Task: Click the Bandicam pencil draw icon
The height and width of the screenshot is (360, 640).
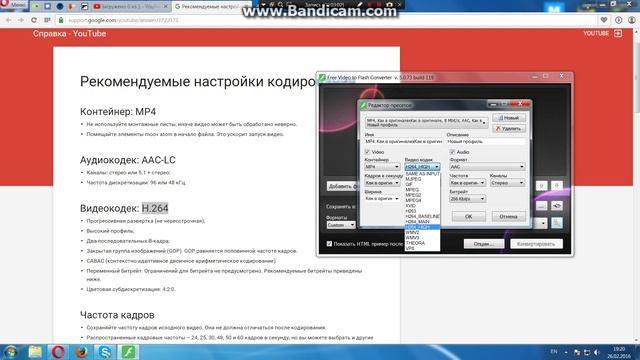Action: click(x=360, y=4)
